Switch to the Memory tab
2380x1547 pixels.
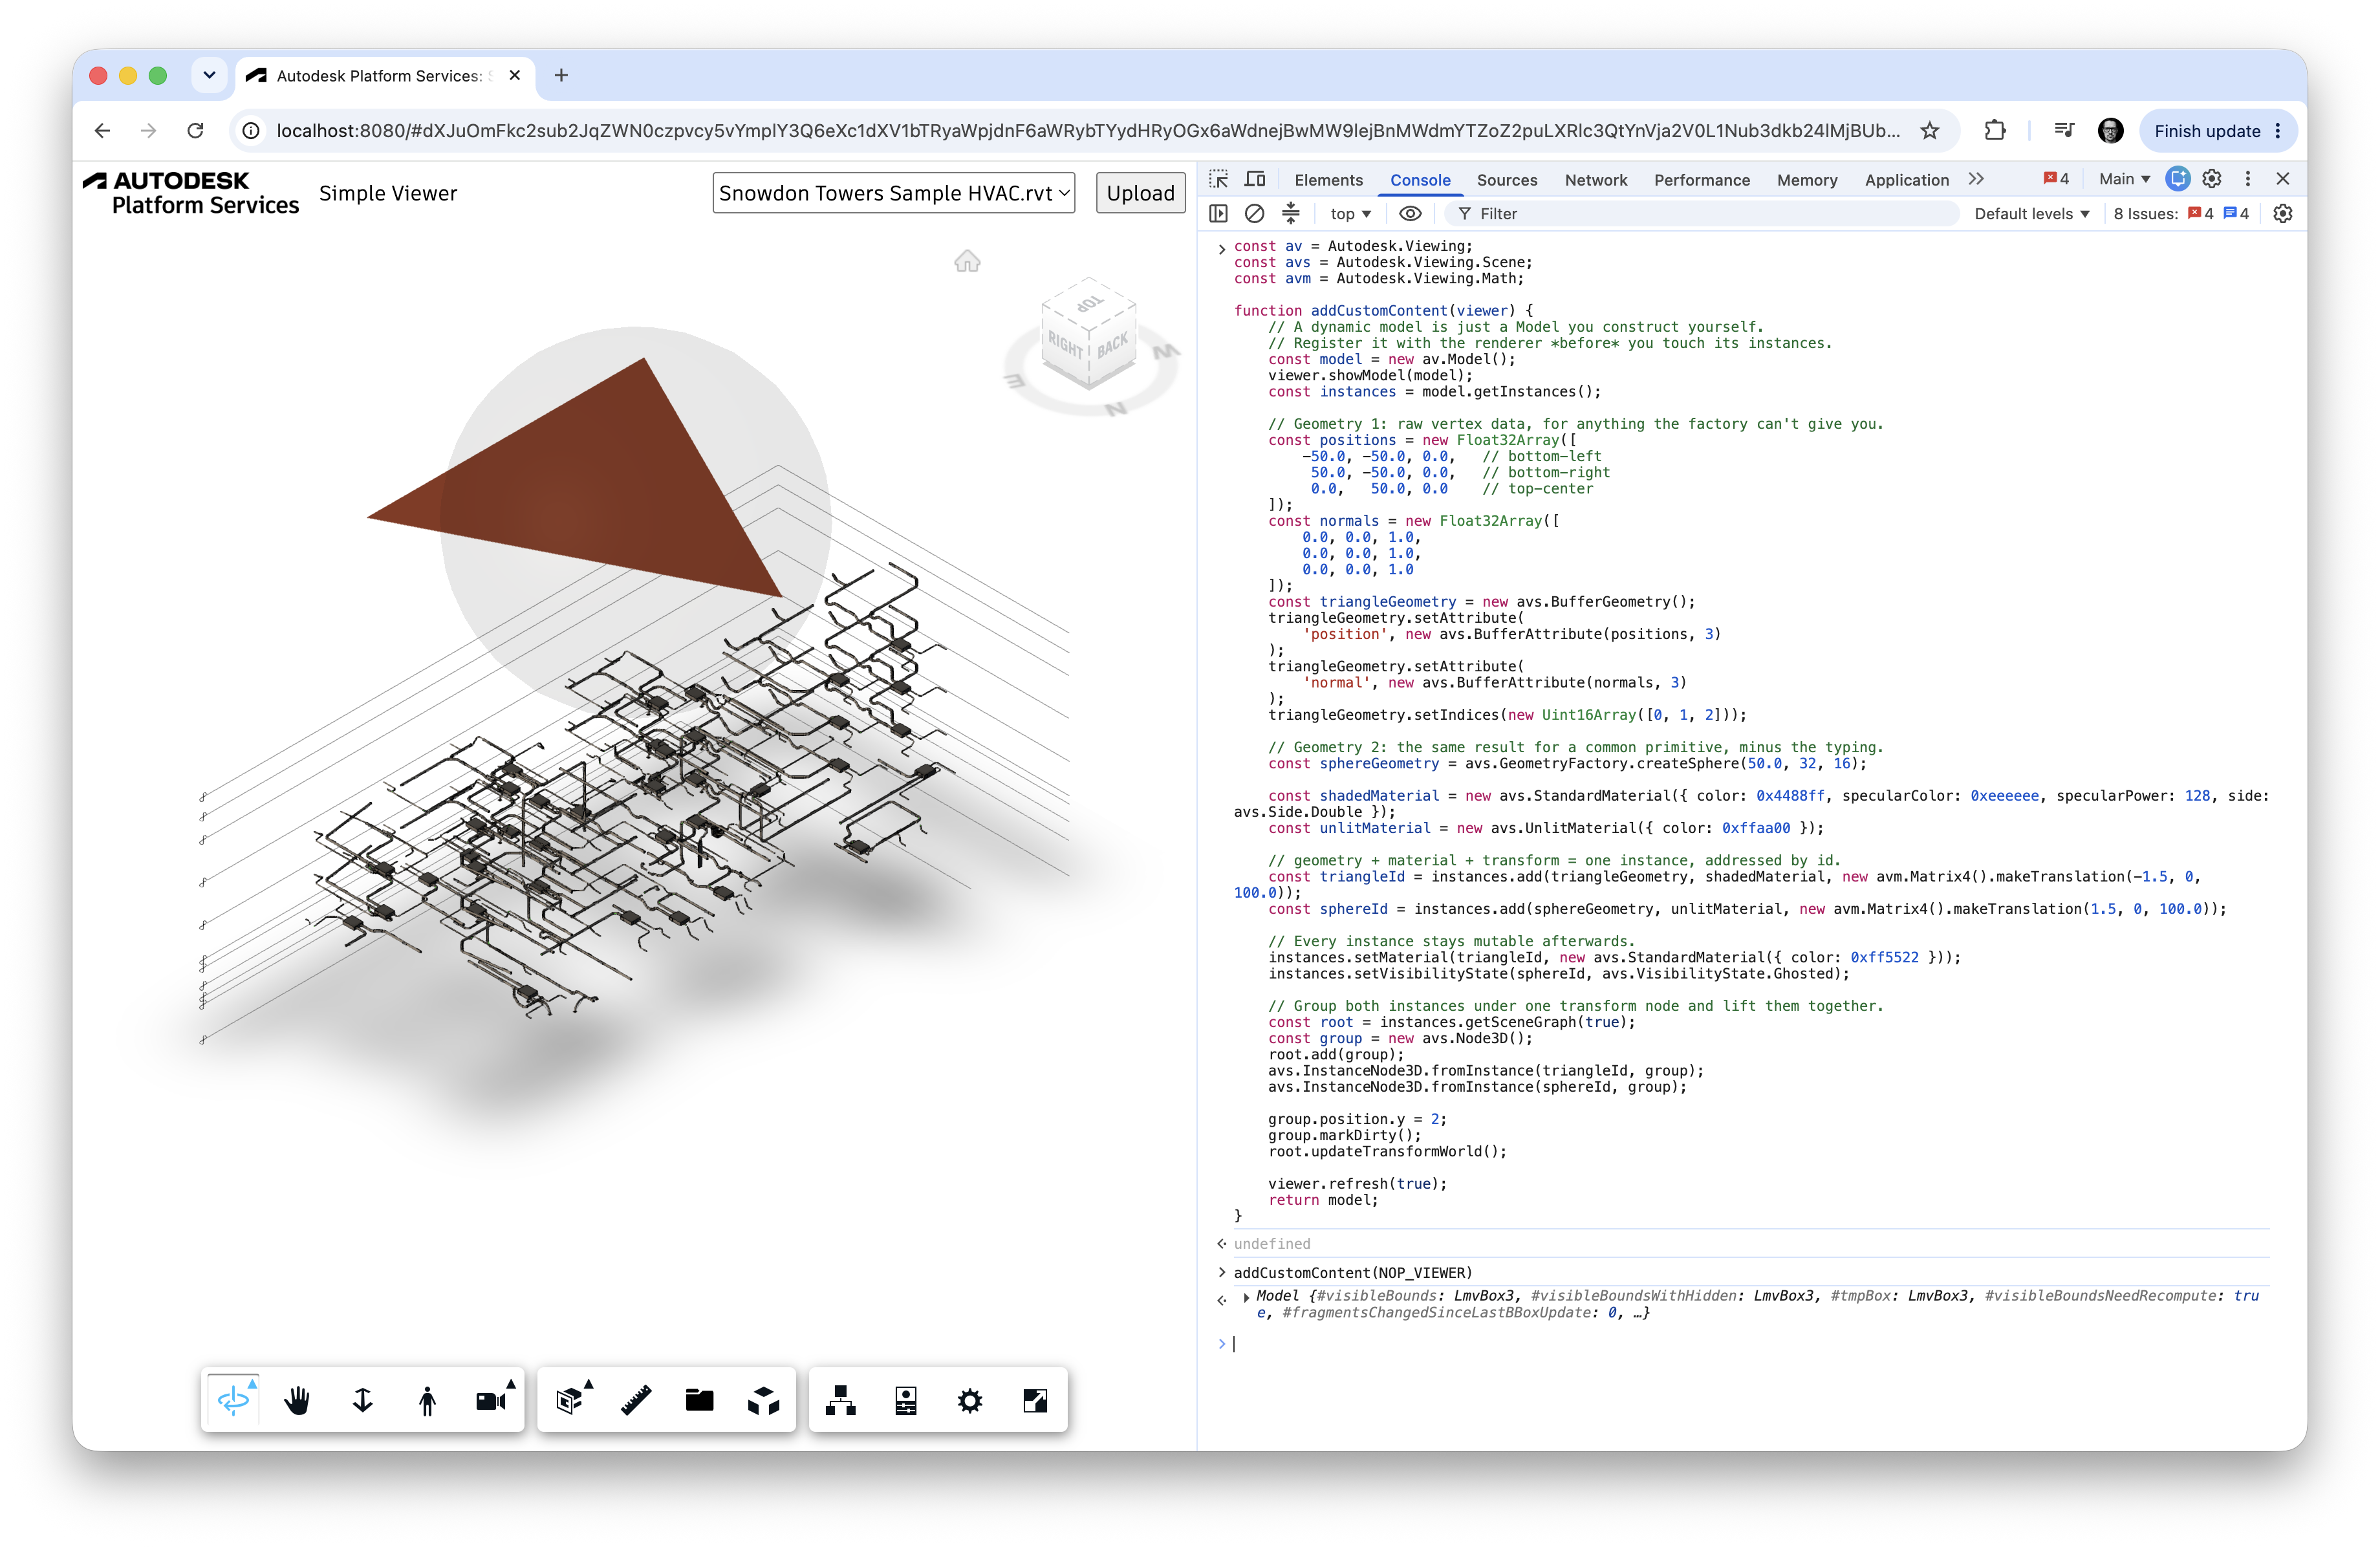[x=1807, y=180]
